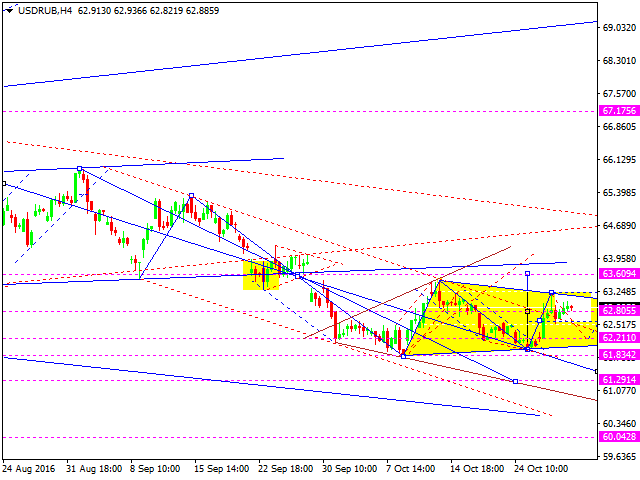Click the 60.3460 price scale value
The image size is (640, 480).
tap(619, 424)
